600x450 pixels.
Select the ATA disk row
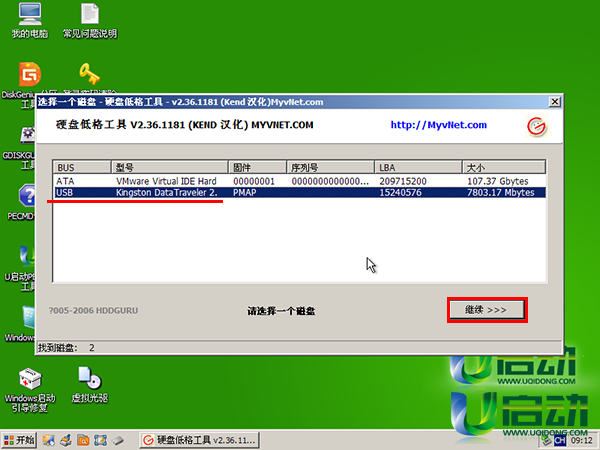[x=299, y=181]
